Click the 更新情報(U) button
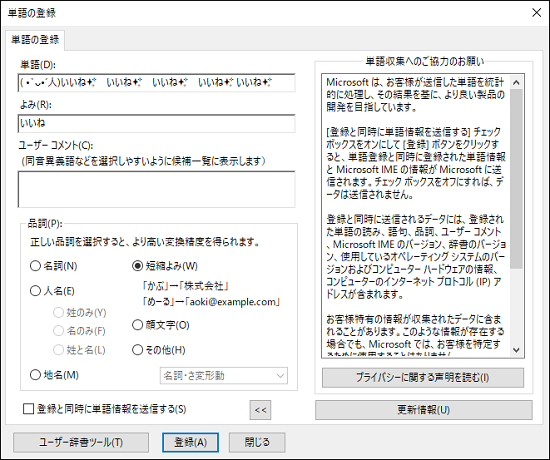 (x=424, y=410)
